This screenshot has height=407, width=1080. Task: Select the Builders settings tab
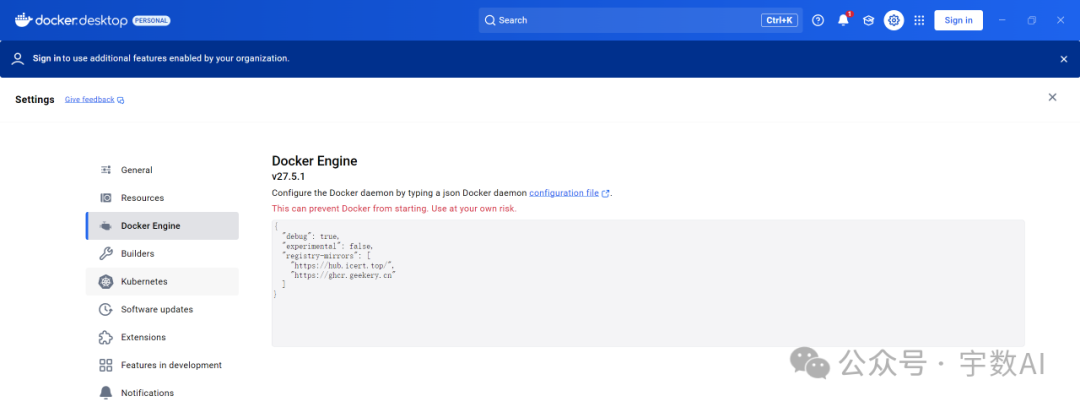(x=162, y=253)
